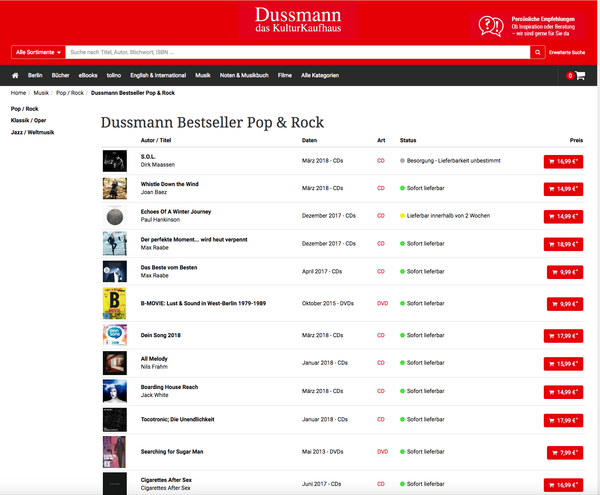Image resolution: width=600 pixels, height=495 pixels.
Task: Select Pop / Rock in left sidebar
Action: point(24,109)
